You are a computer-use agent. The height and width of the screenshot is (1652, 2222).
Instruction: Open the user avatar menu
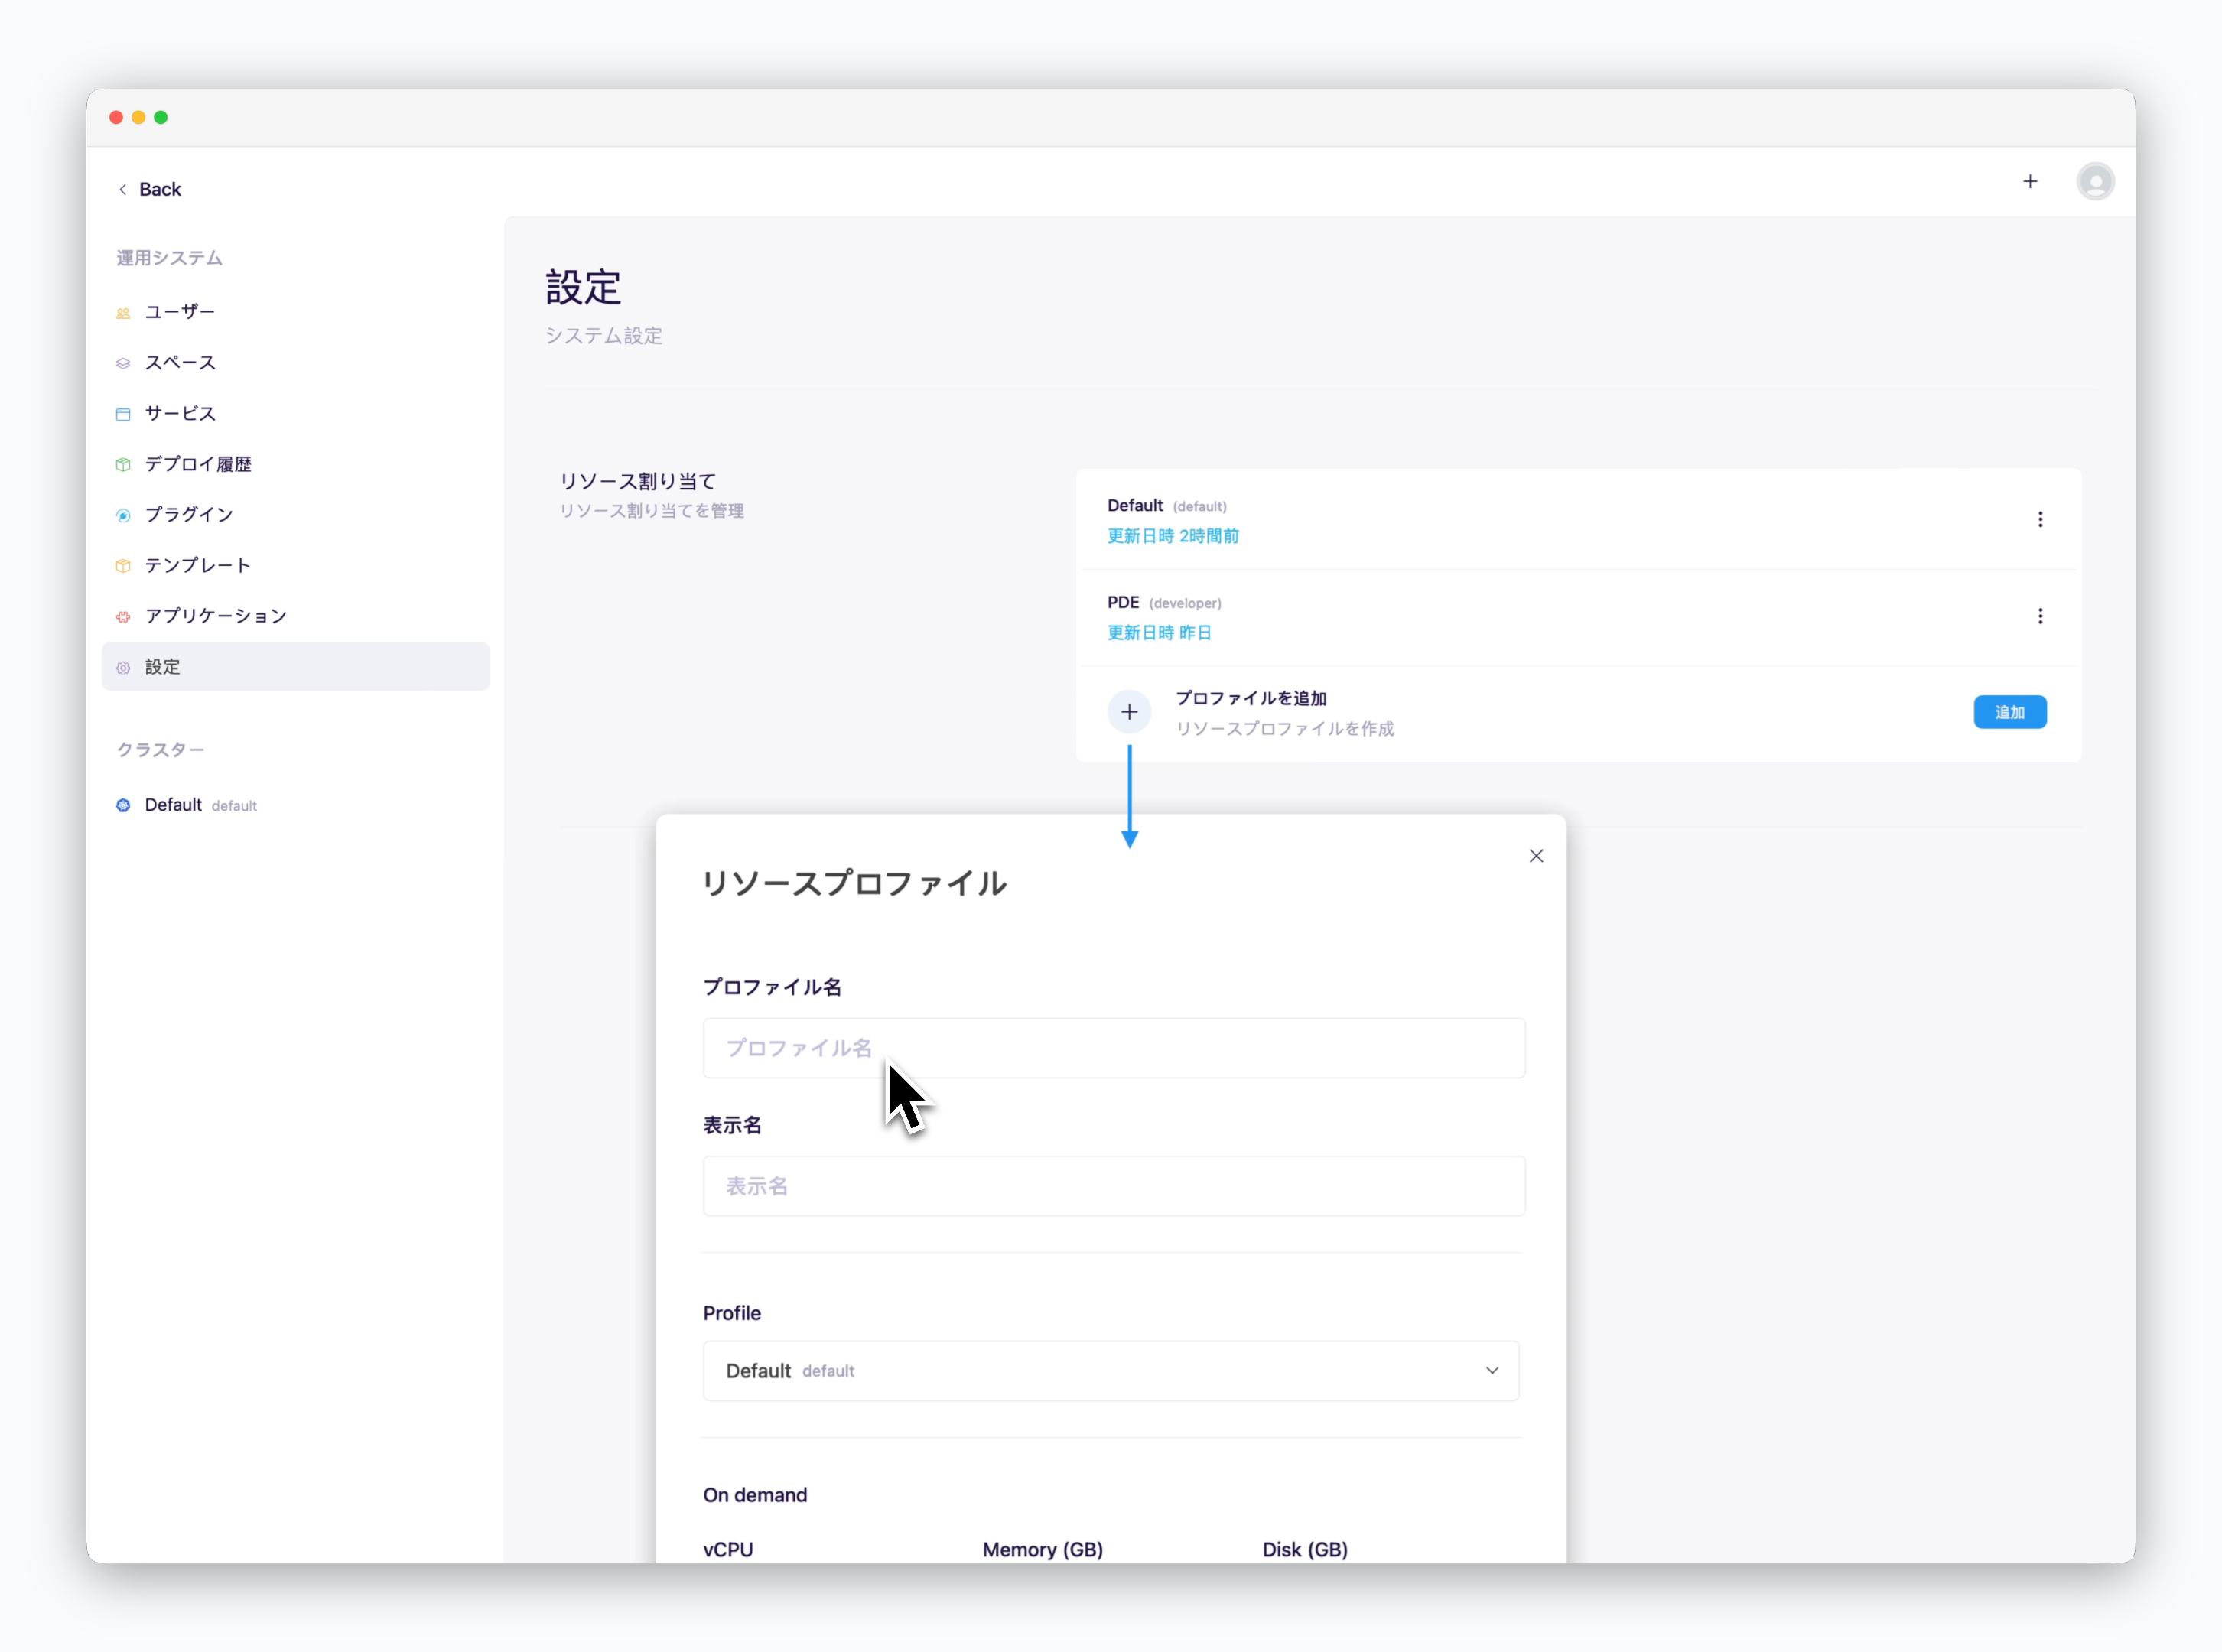tap(2095, 181)
